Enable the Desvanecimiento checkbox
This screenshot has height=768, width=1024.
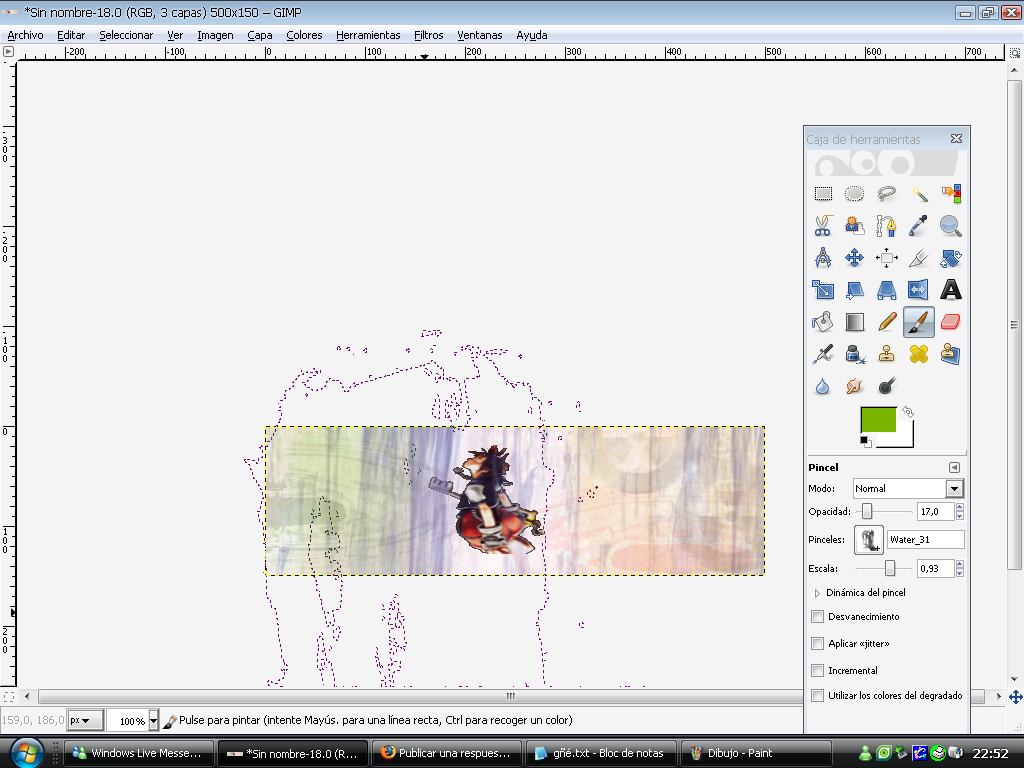tap(817, 616)
